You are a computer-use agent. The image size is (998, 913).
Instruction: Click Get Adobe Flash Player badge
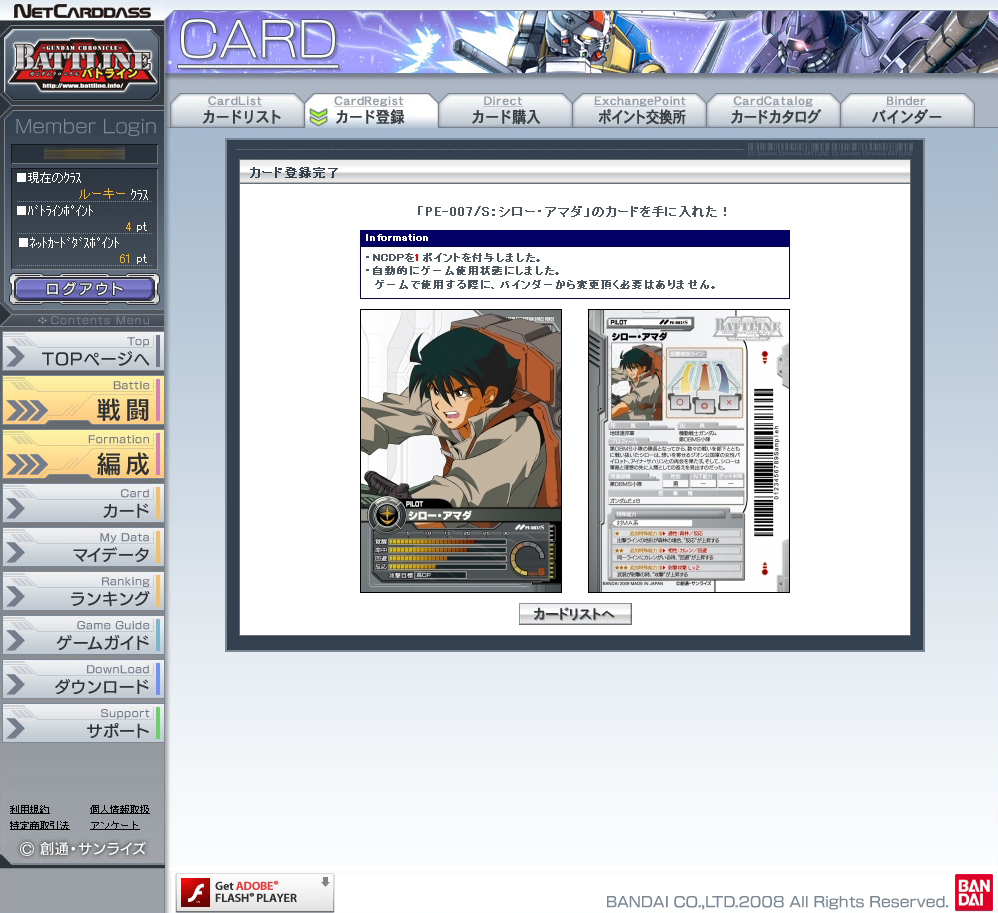[x=255, y=892]
